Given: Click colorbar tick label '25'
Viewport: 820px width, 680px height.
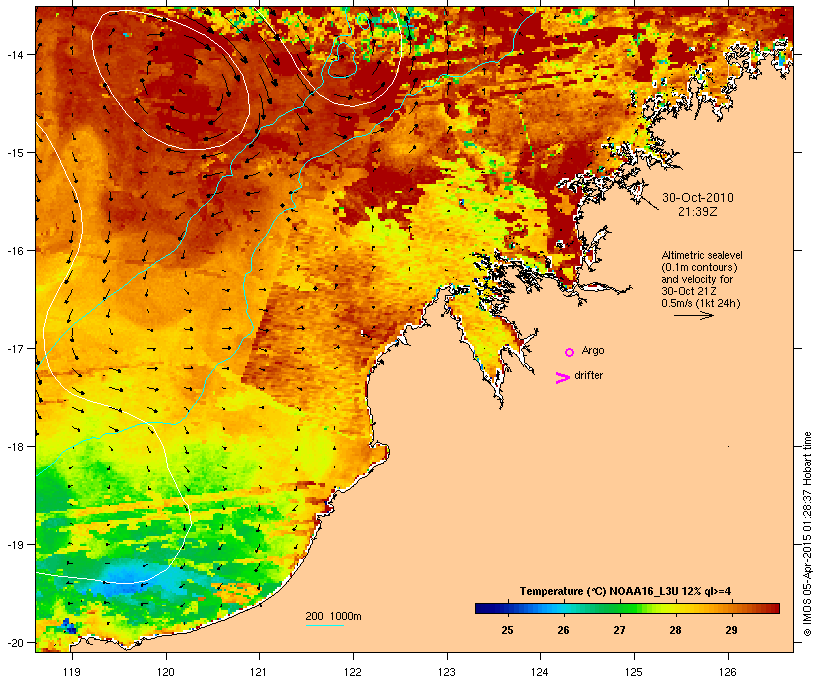Looking at the screenshot, I should coord(507,630).
